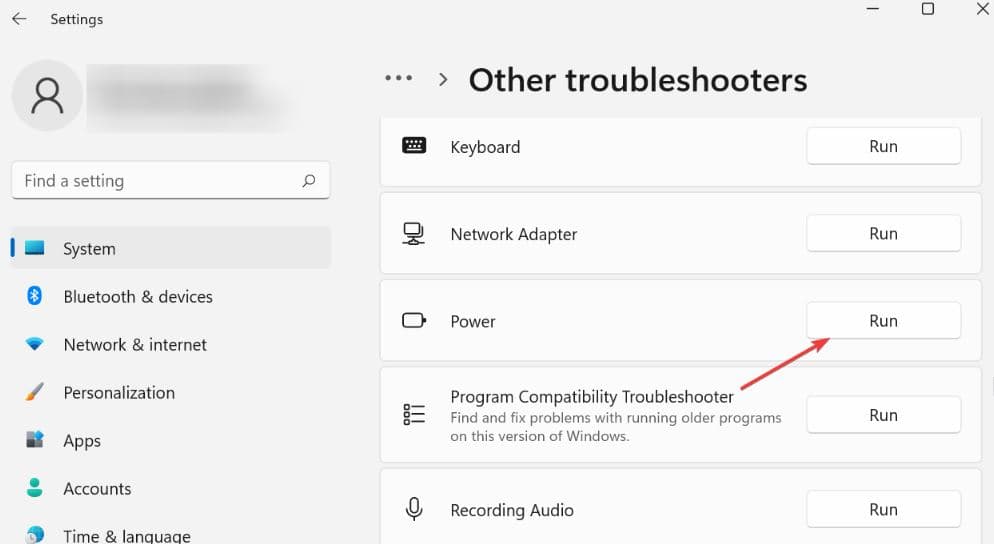994x544 pixels.
Task: Click the System monitor icon
Action: (x=35, y=248)
